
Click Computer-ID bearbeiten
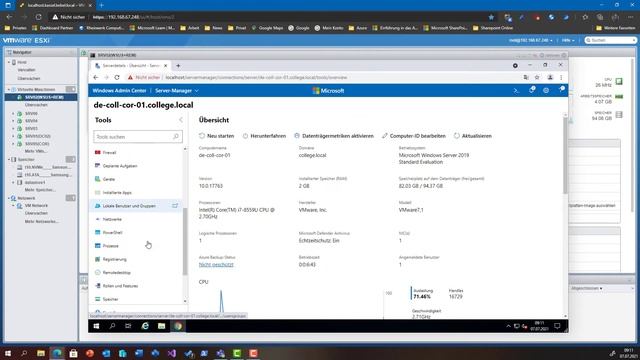click(x=414, y=136)
